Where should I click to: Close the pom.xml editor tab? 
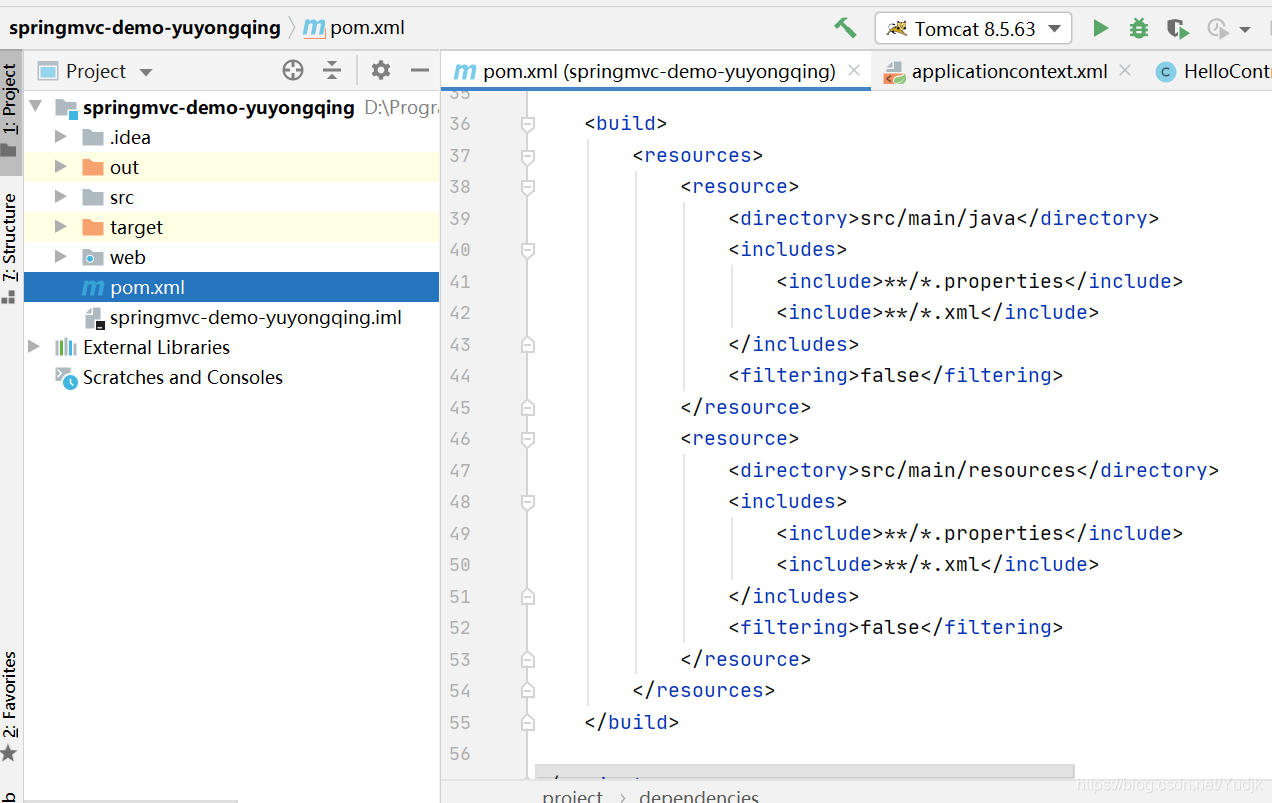coord(853,70)
